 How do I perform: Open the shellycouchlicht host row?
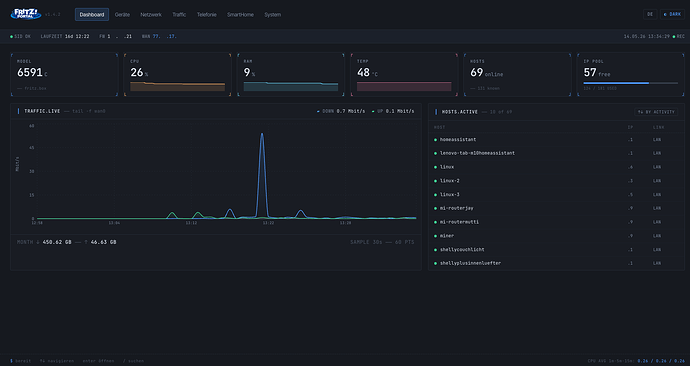[x=556, y=249]
